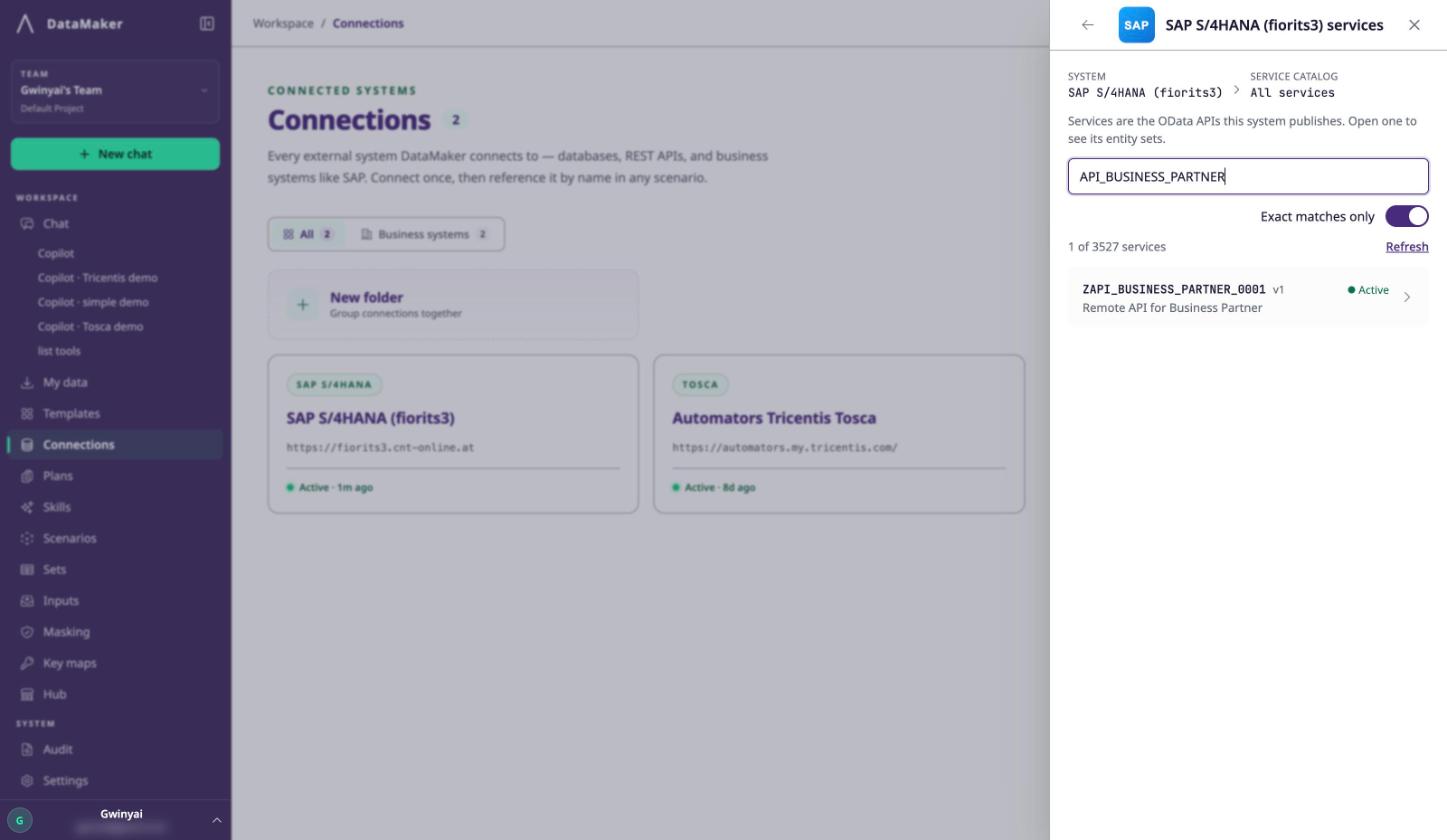Open Inputs section
Viewport: 1447px width, 840px height.
point(60,601)
